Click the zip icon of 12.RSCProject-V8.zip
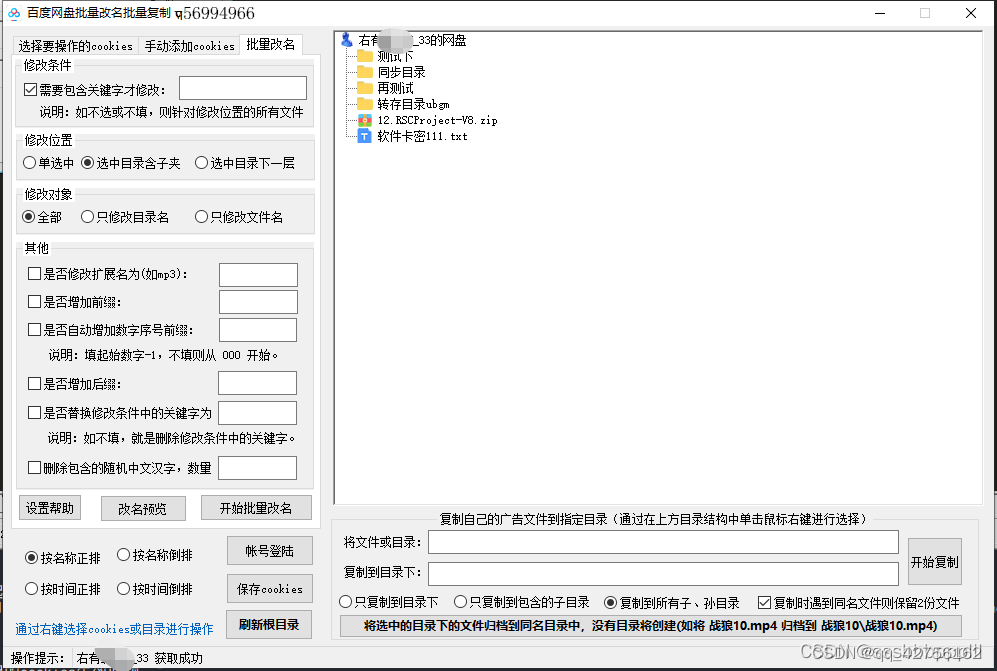 click(x=365, y=120)
